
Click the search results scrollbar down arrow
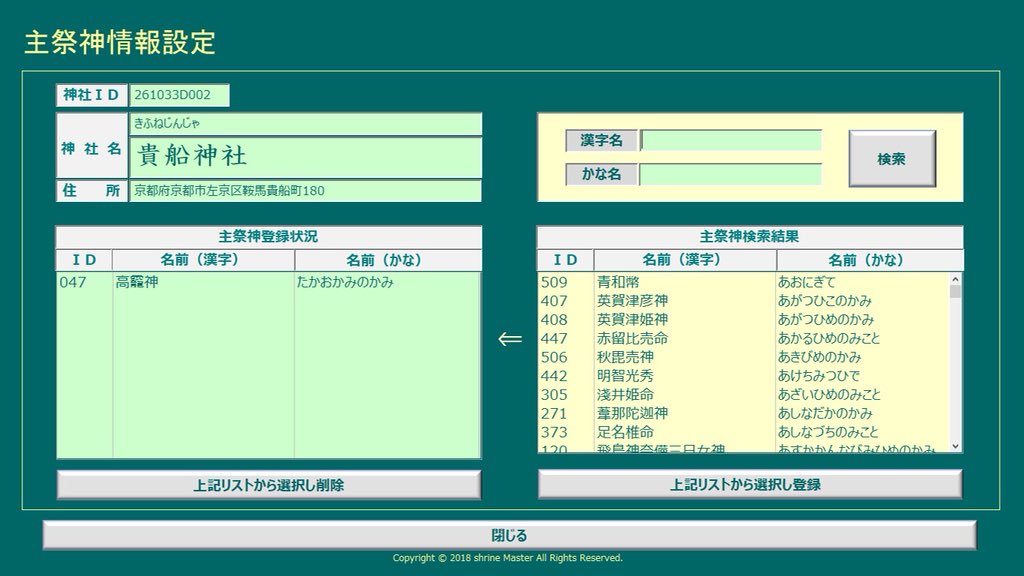955,447
